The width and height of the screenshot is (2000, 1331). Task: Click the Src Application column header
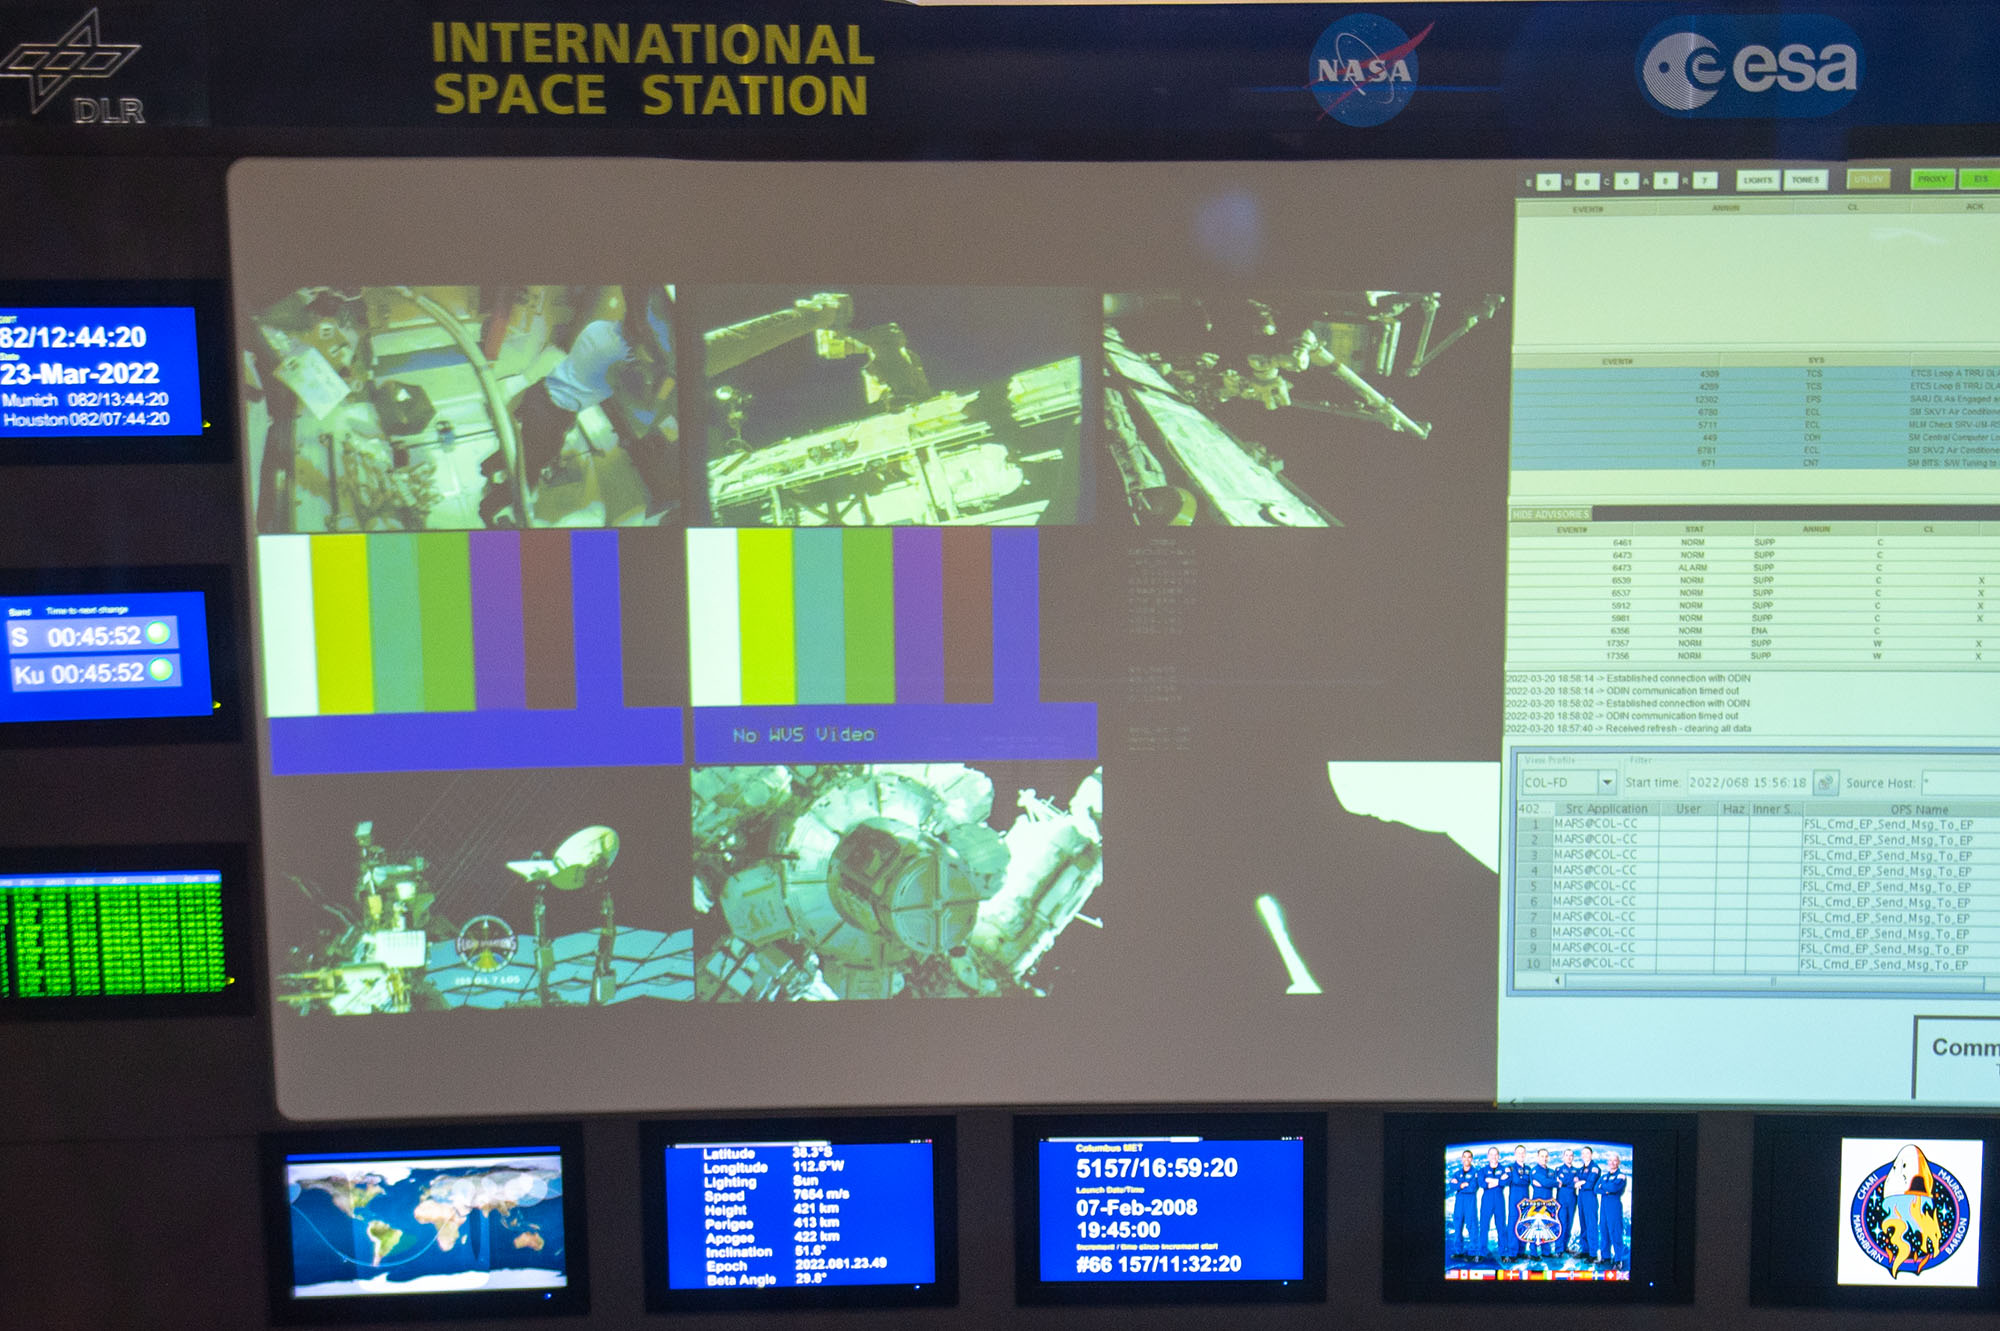coord(1606,808)
